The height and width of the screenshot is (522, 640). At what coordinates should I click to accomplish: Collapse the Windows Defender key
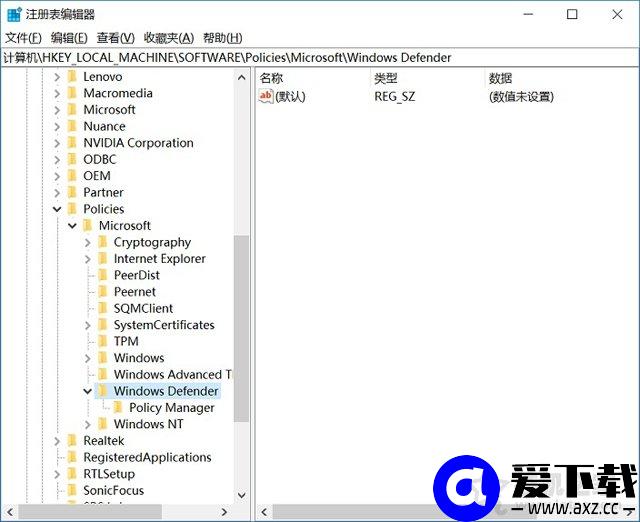coord(87,391)
